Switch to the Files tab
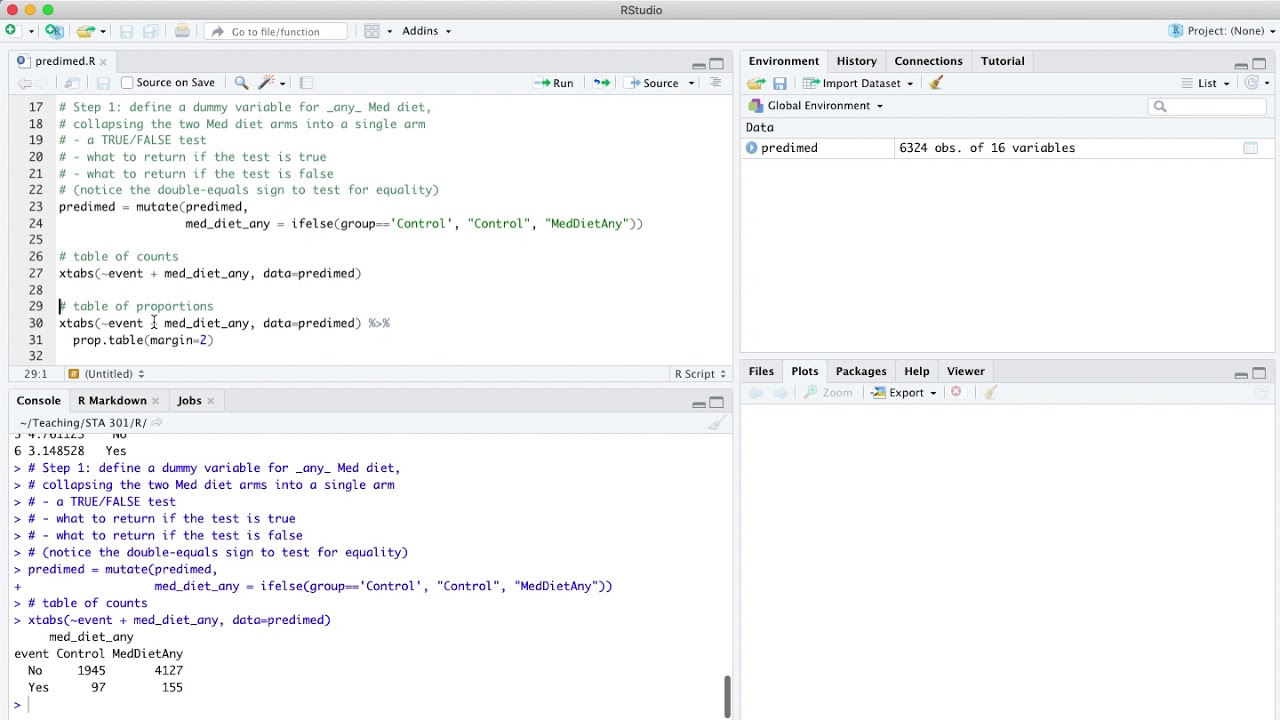Screen dimensions: 1280x720 [761, 371]
